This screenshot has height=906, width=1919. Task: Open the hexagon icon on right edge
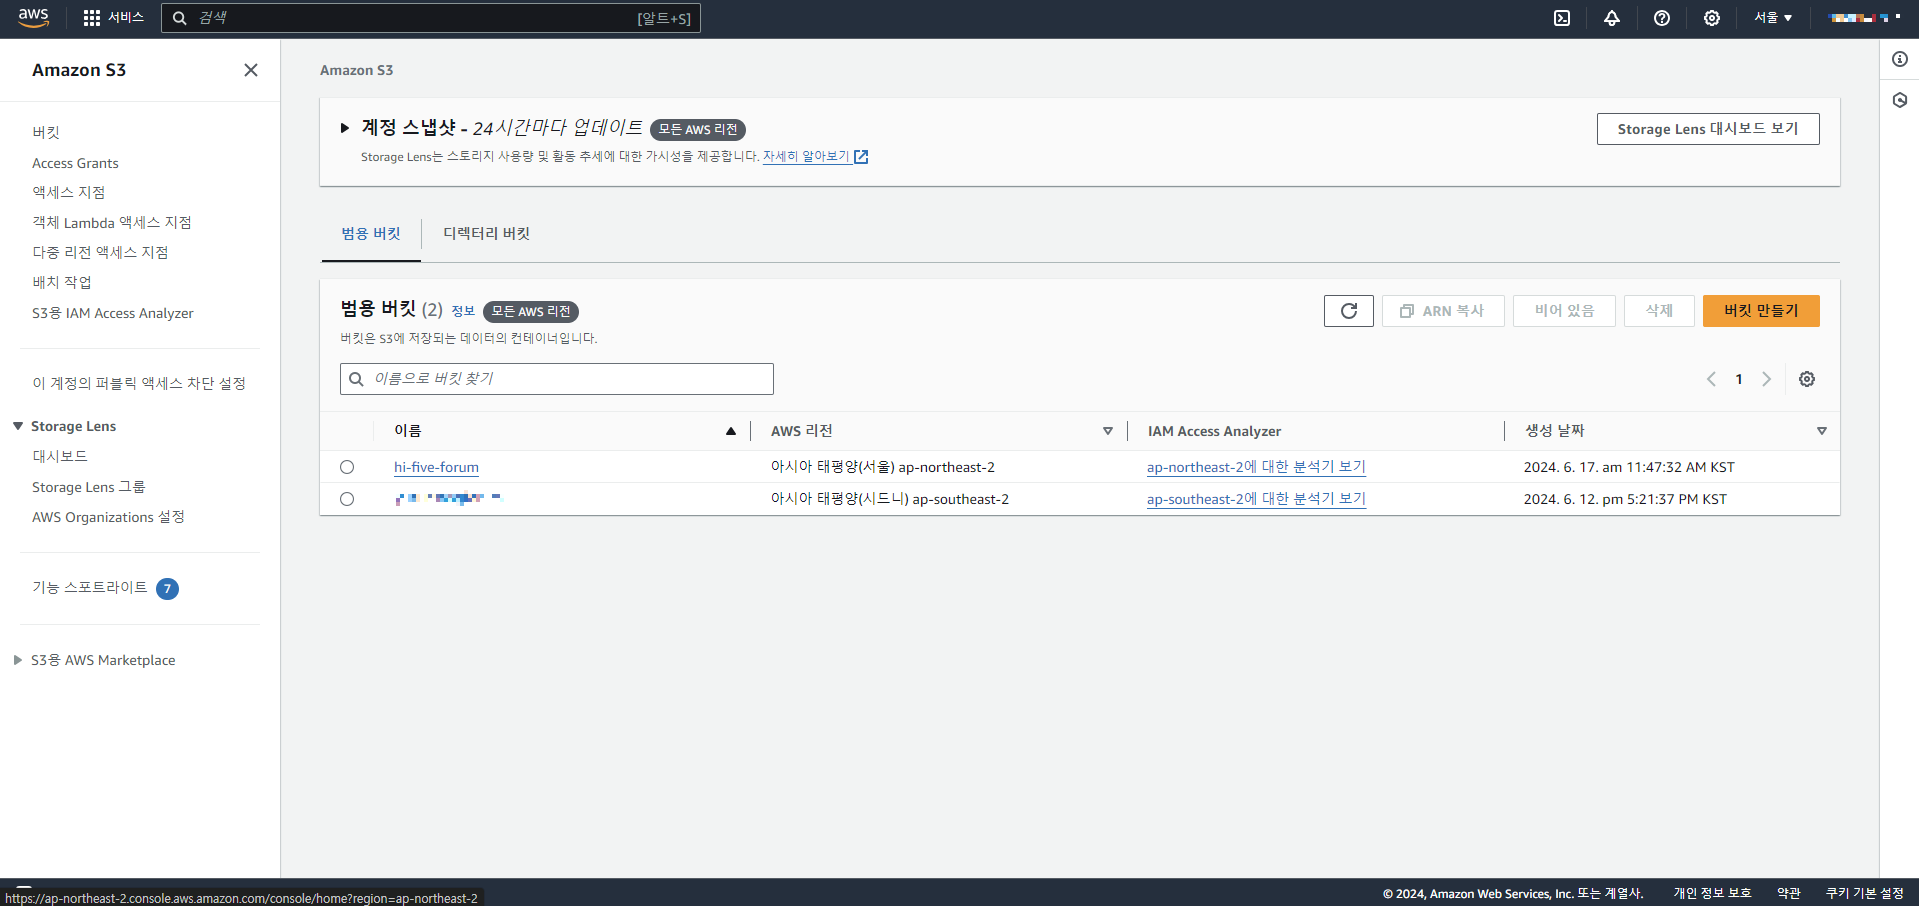pyautogui.click(x=1900, y=100)
